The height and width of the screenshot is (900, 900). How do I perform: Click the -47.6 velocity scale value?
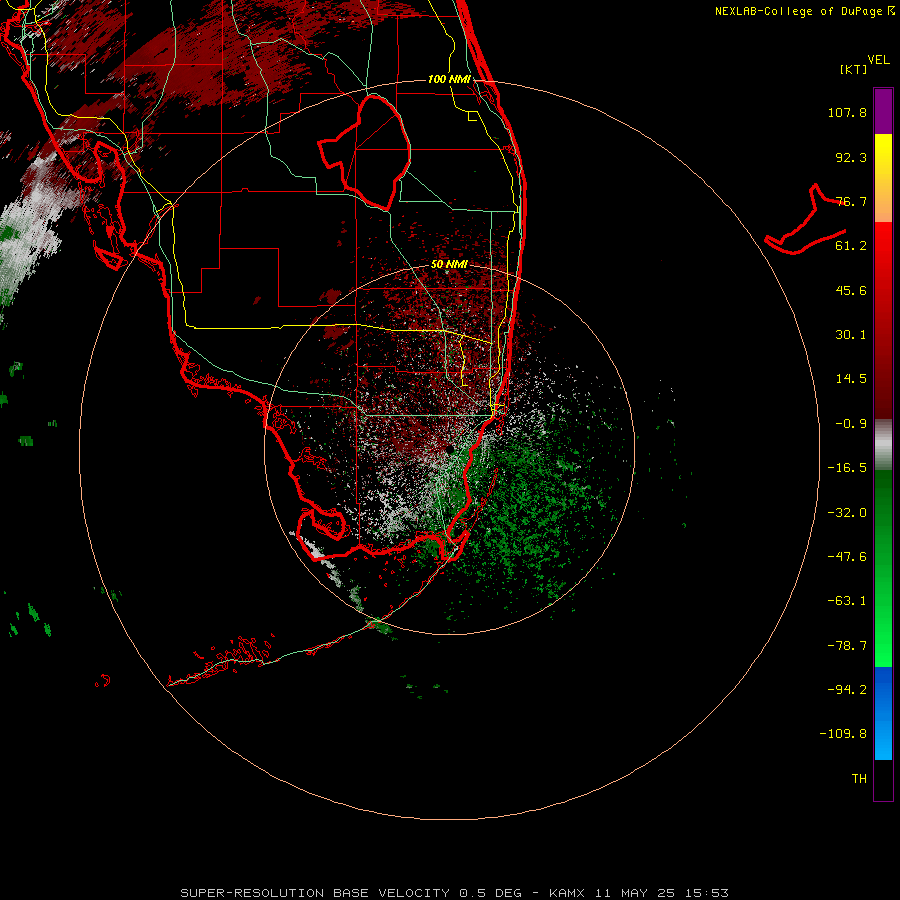[x=847, y=557]
